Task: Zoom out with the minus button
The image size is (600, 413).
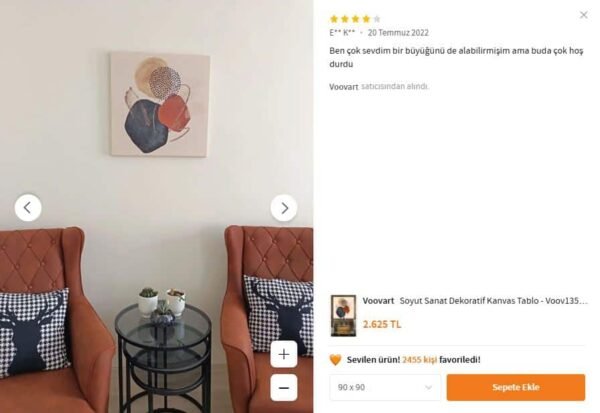Action: click(284, 388)
